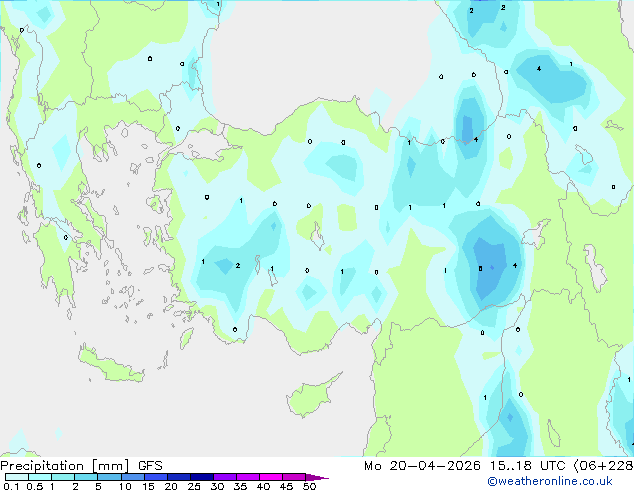Image resolution: width=634 pixels, height=490 pixels.
Task: Pick the 45–50 mm legend swatch
Action: tap(294, 477)
